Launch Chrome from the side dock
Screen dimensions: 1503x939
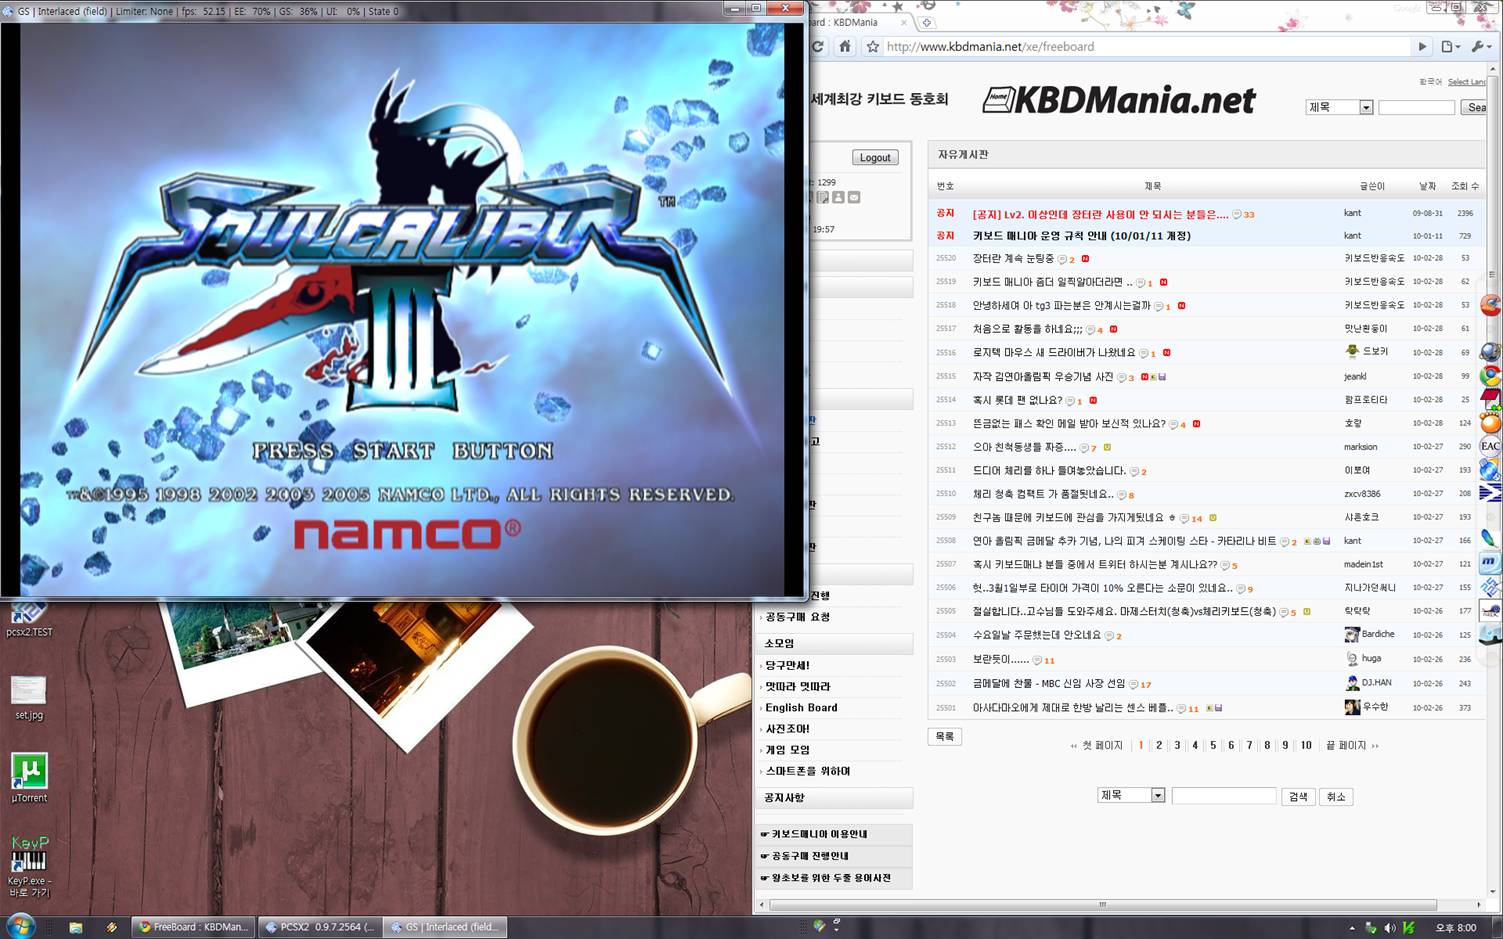[1490, 376]
